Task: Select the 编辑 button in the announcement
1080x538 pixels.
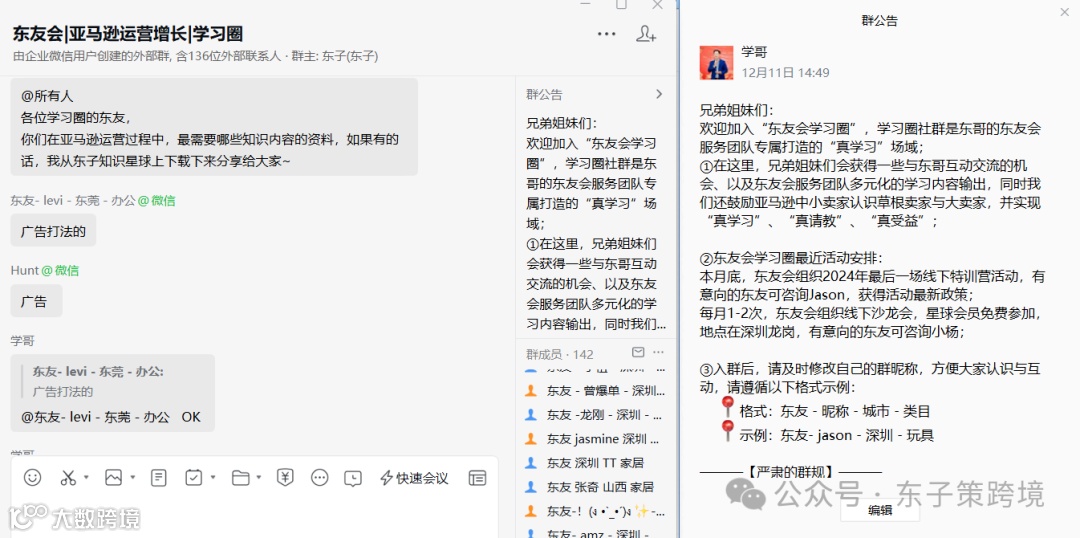Action: (880, 510)
